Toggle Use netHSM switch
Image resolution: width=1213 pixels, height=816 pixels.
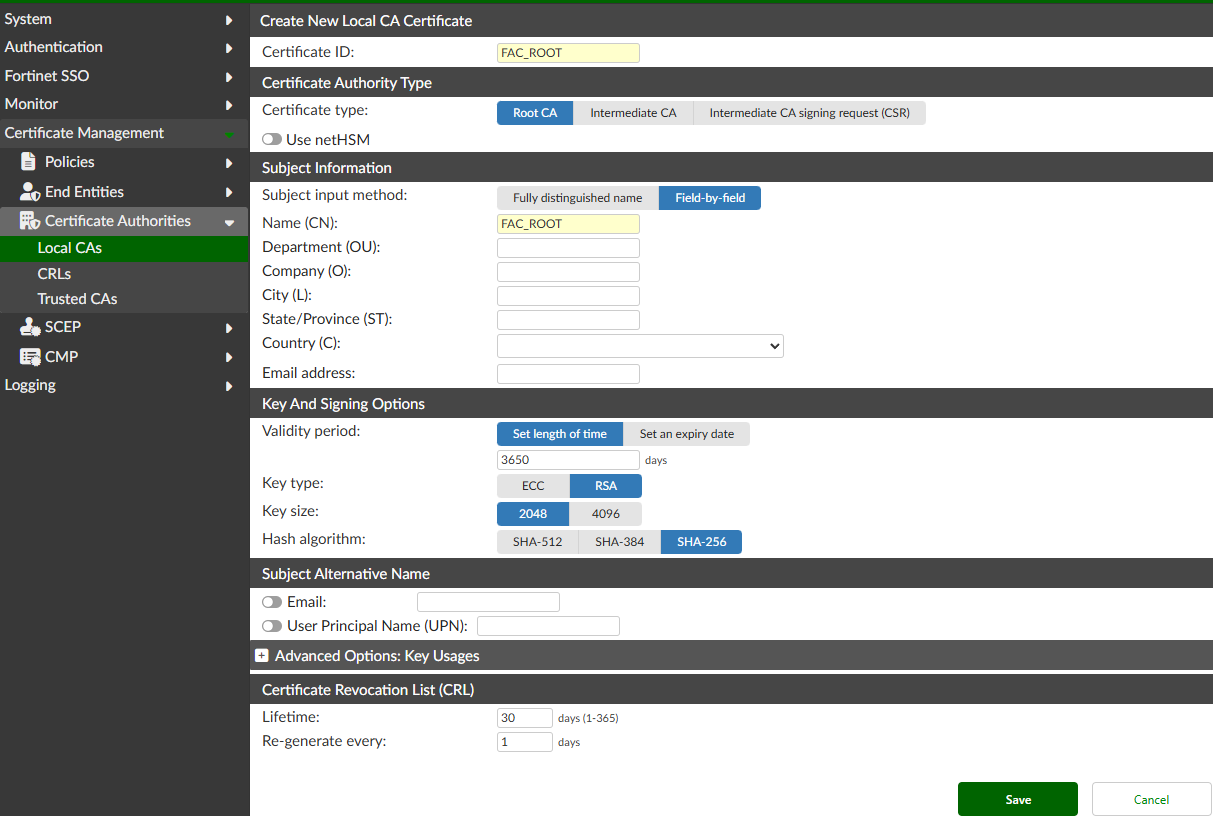(x=272, y=140)
